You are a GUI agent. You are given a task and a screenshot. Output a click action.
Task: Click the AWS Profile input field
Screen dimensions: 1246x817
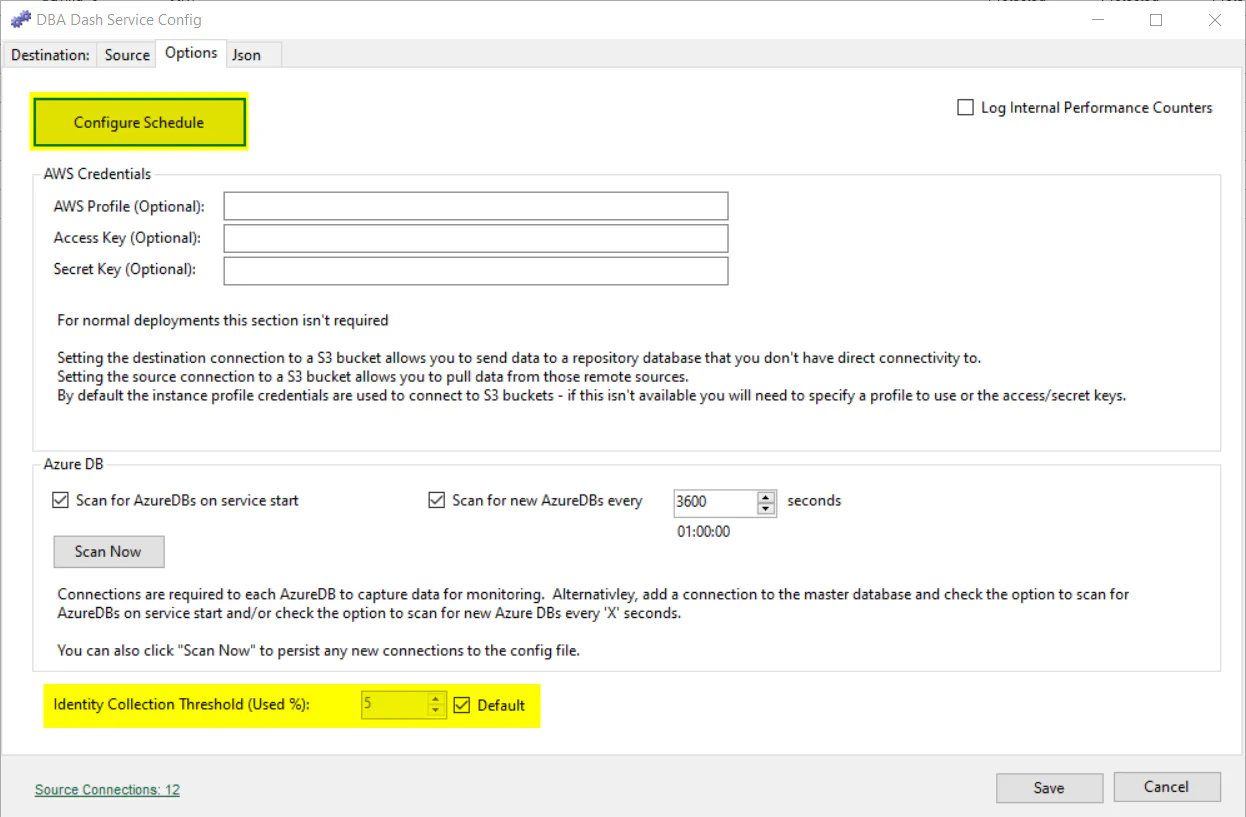(475, 207)
